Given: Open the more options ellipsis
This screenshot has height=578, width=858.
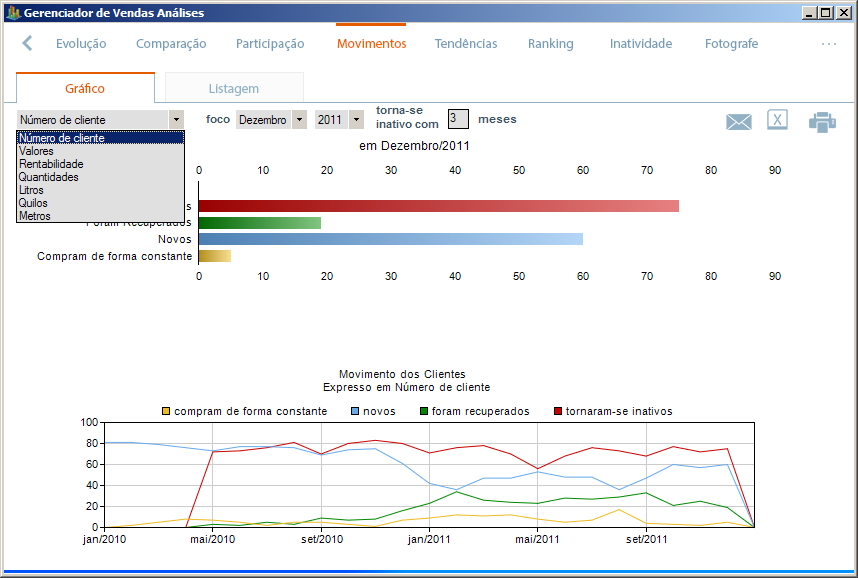Looking at the screenshot, I should [828, 44].
